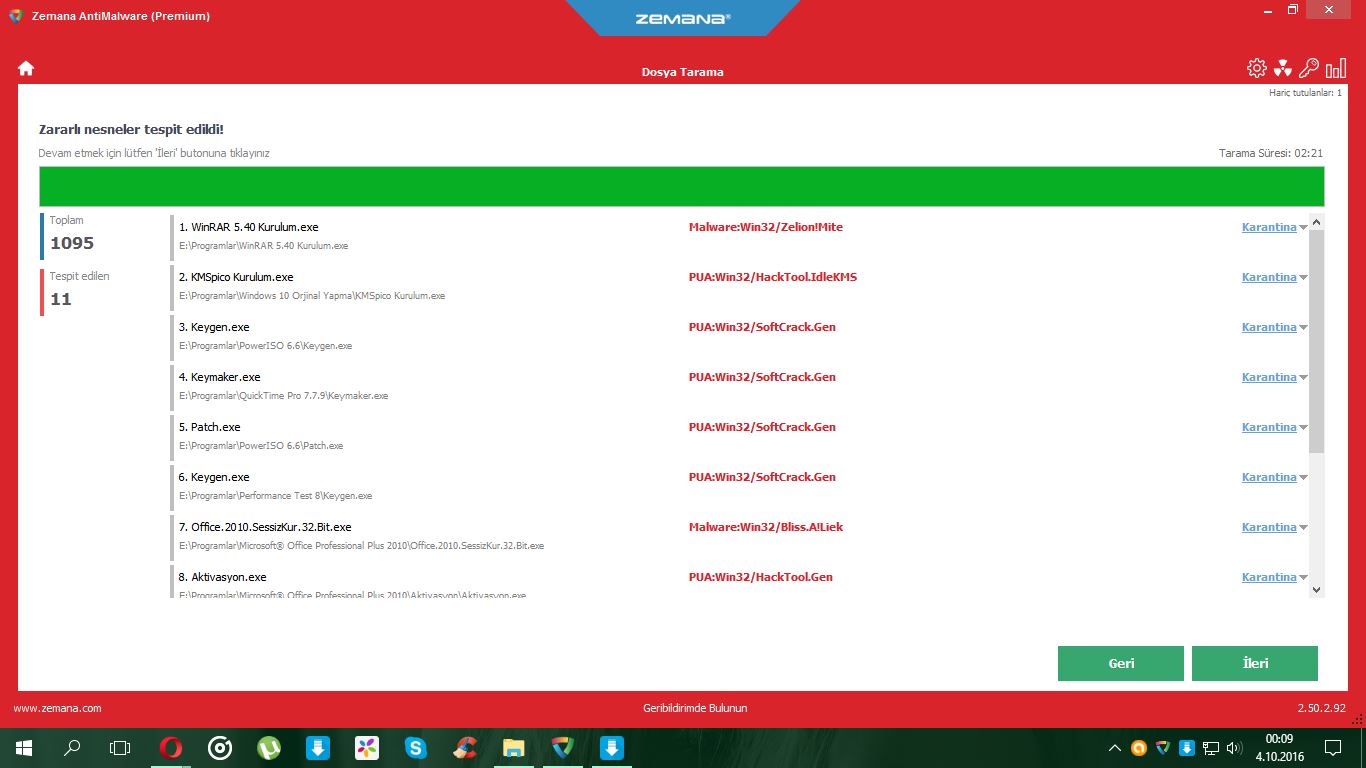Image resolution: width=1366 pixels, height=768 pixels.
Task: Click the Zemana shield taskbar icon
Action: point(563,747)
